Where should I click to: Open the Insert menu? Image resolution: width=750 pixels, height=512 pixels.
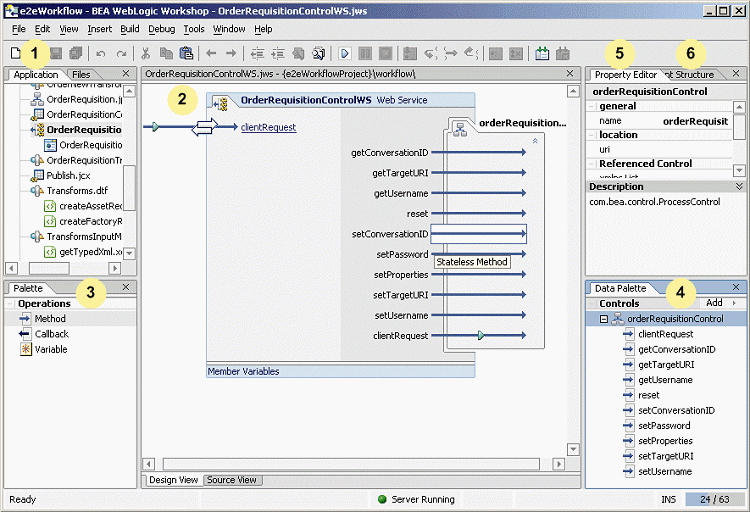tap(99, 29)
